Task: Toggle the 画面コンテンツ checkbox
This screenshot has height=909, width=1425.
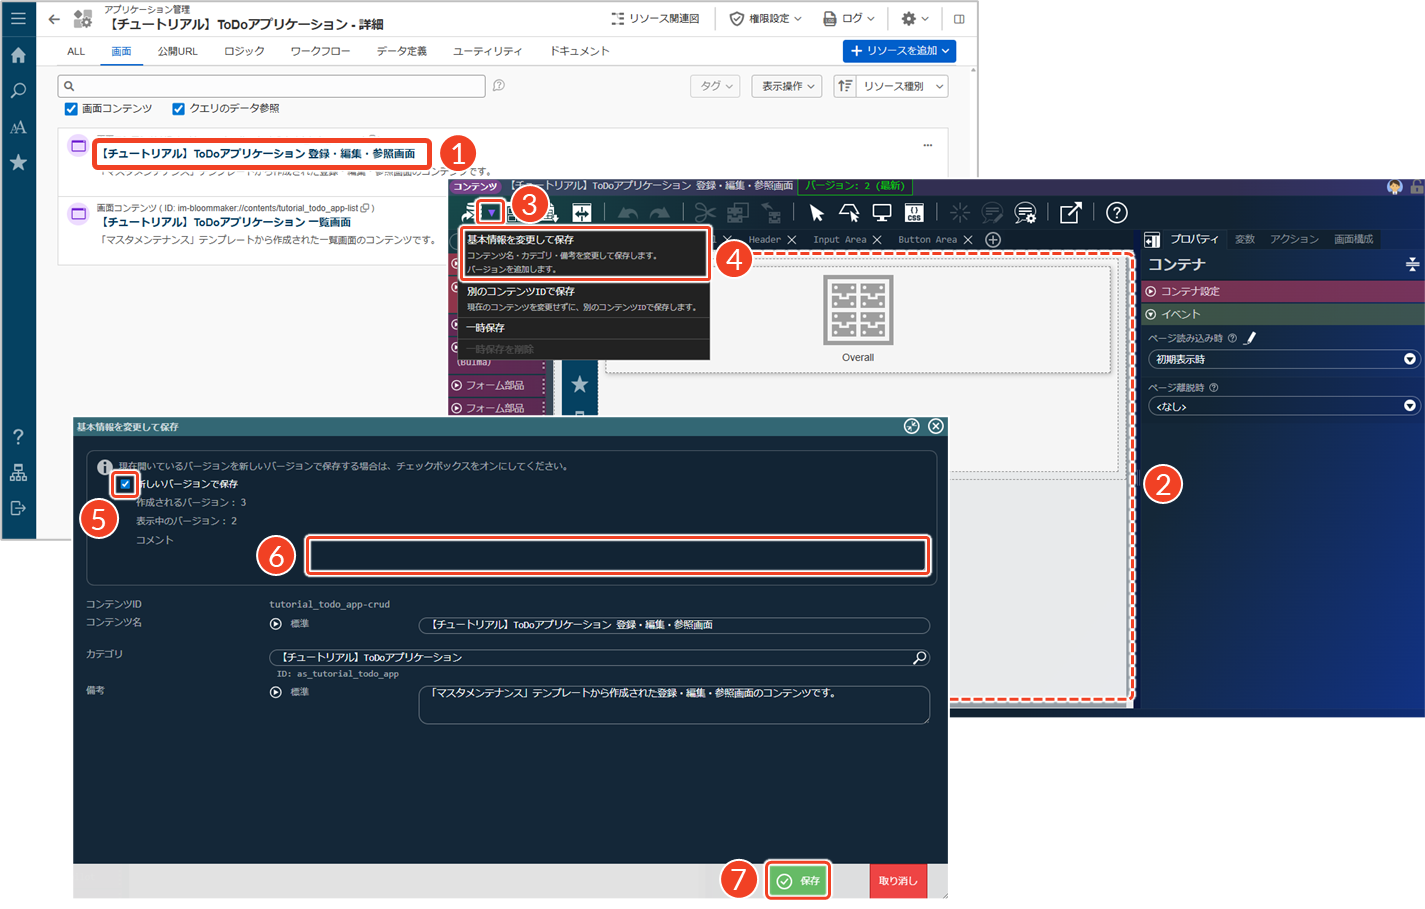Action: [x=71, y=109]
